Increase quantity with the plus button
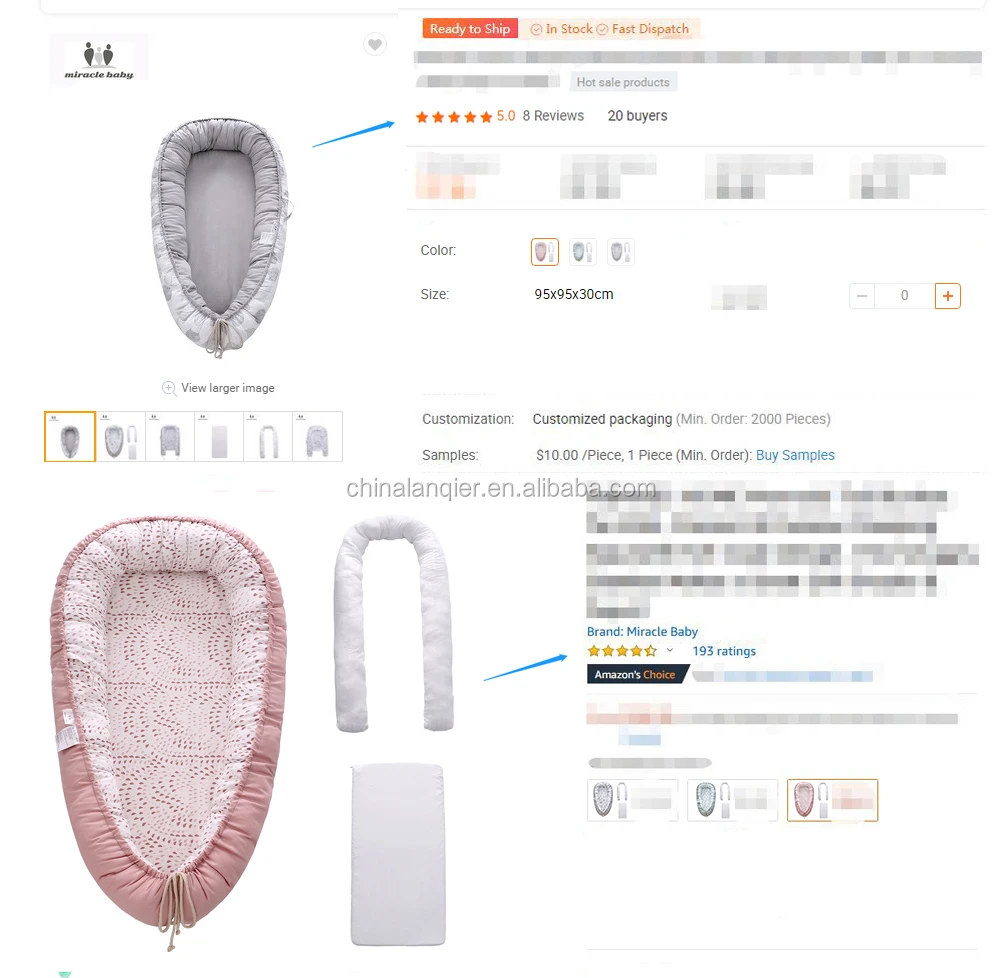The height and width of the screenshot is (978, 1000). coord(947,296)
